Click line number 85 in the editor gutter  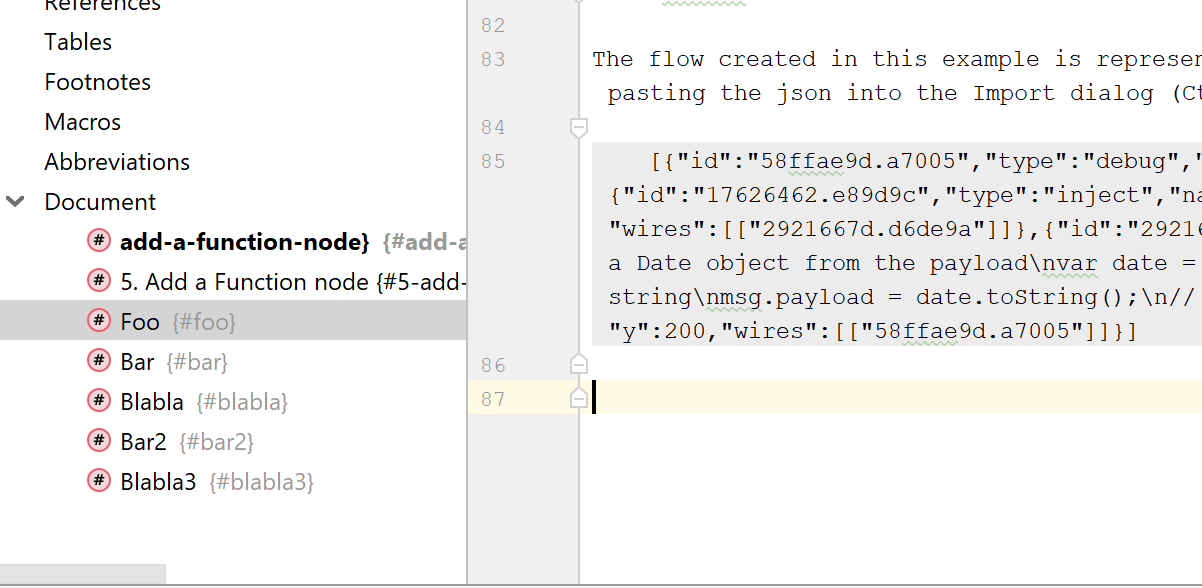coord(493,160)
